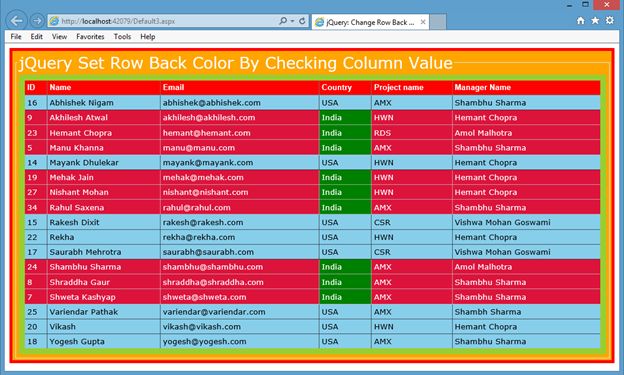
Task: Open the Favorites menu
Action: coord(90,37)
